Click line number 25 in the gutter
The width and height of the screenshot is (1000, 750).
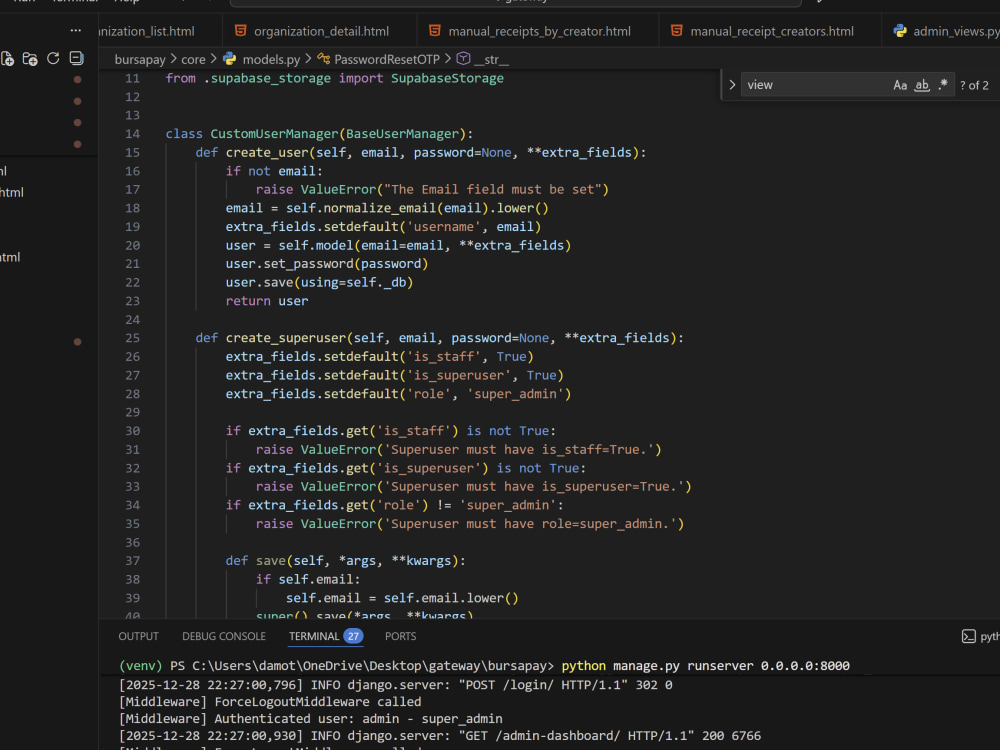[132, 338]
